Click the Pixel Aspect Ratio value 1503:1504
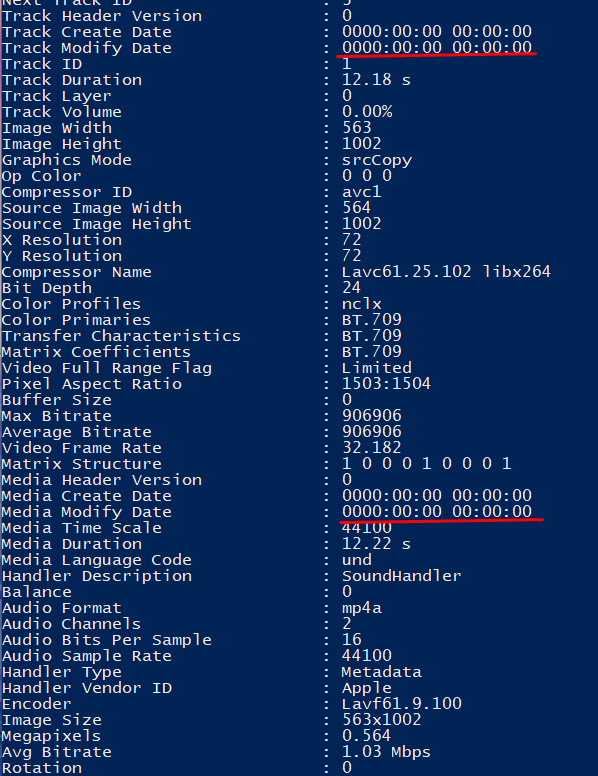Viewport: 598px width, 776px height. [386, 384]
